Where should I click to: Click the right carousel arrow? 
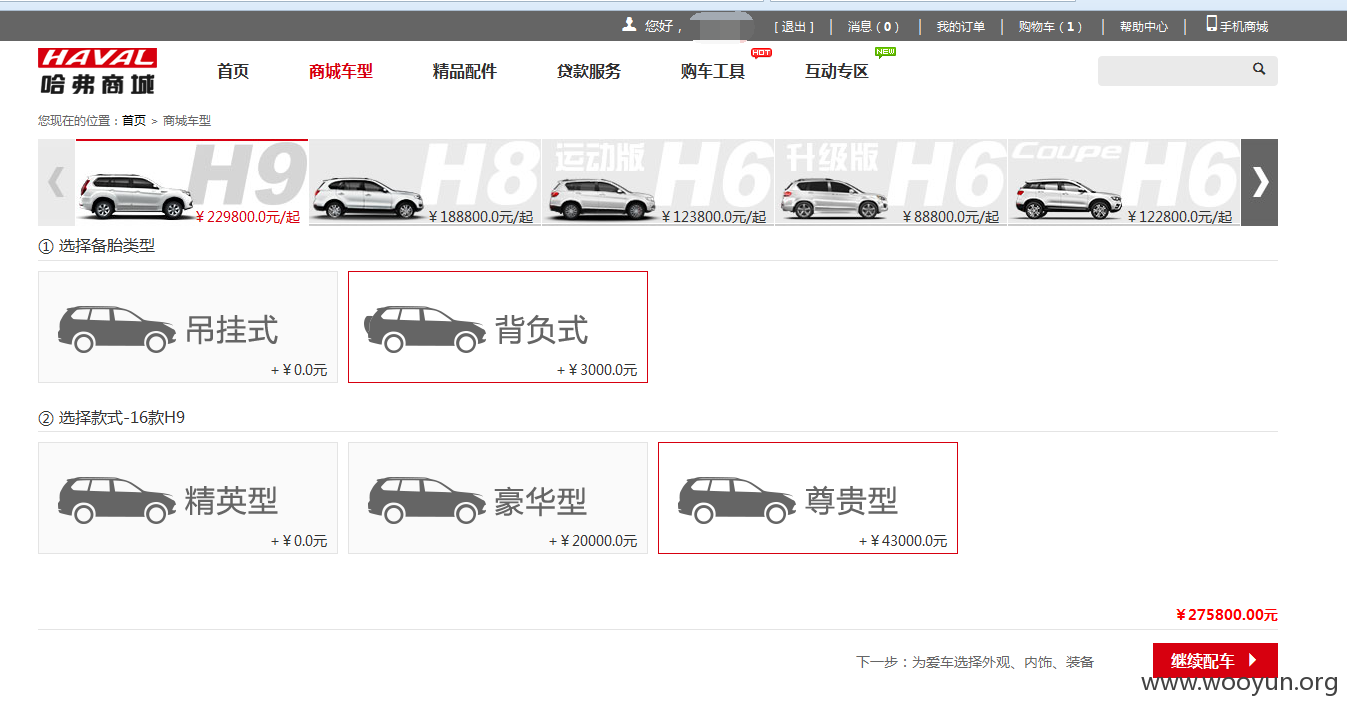[1260, 182]
